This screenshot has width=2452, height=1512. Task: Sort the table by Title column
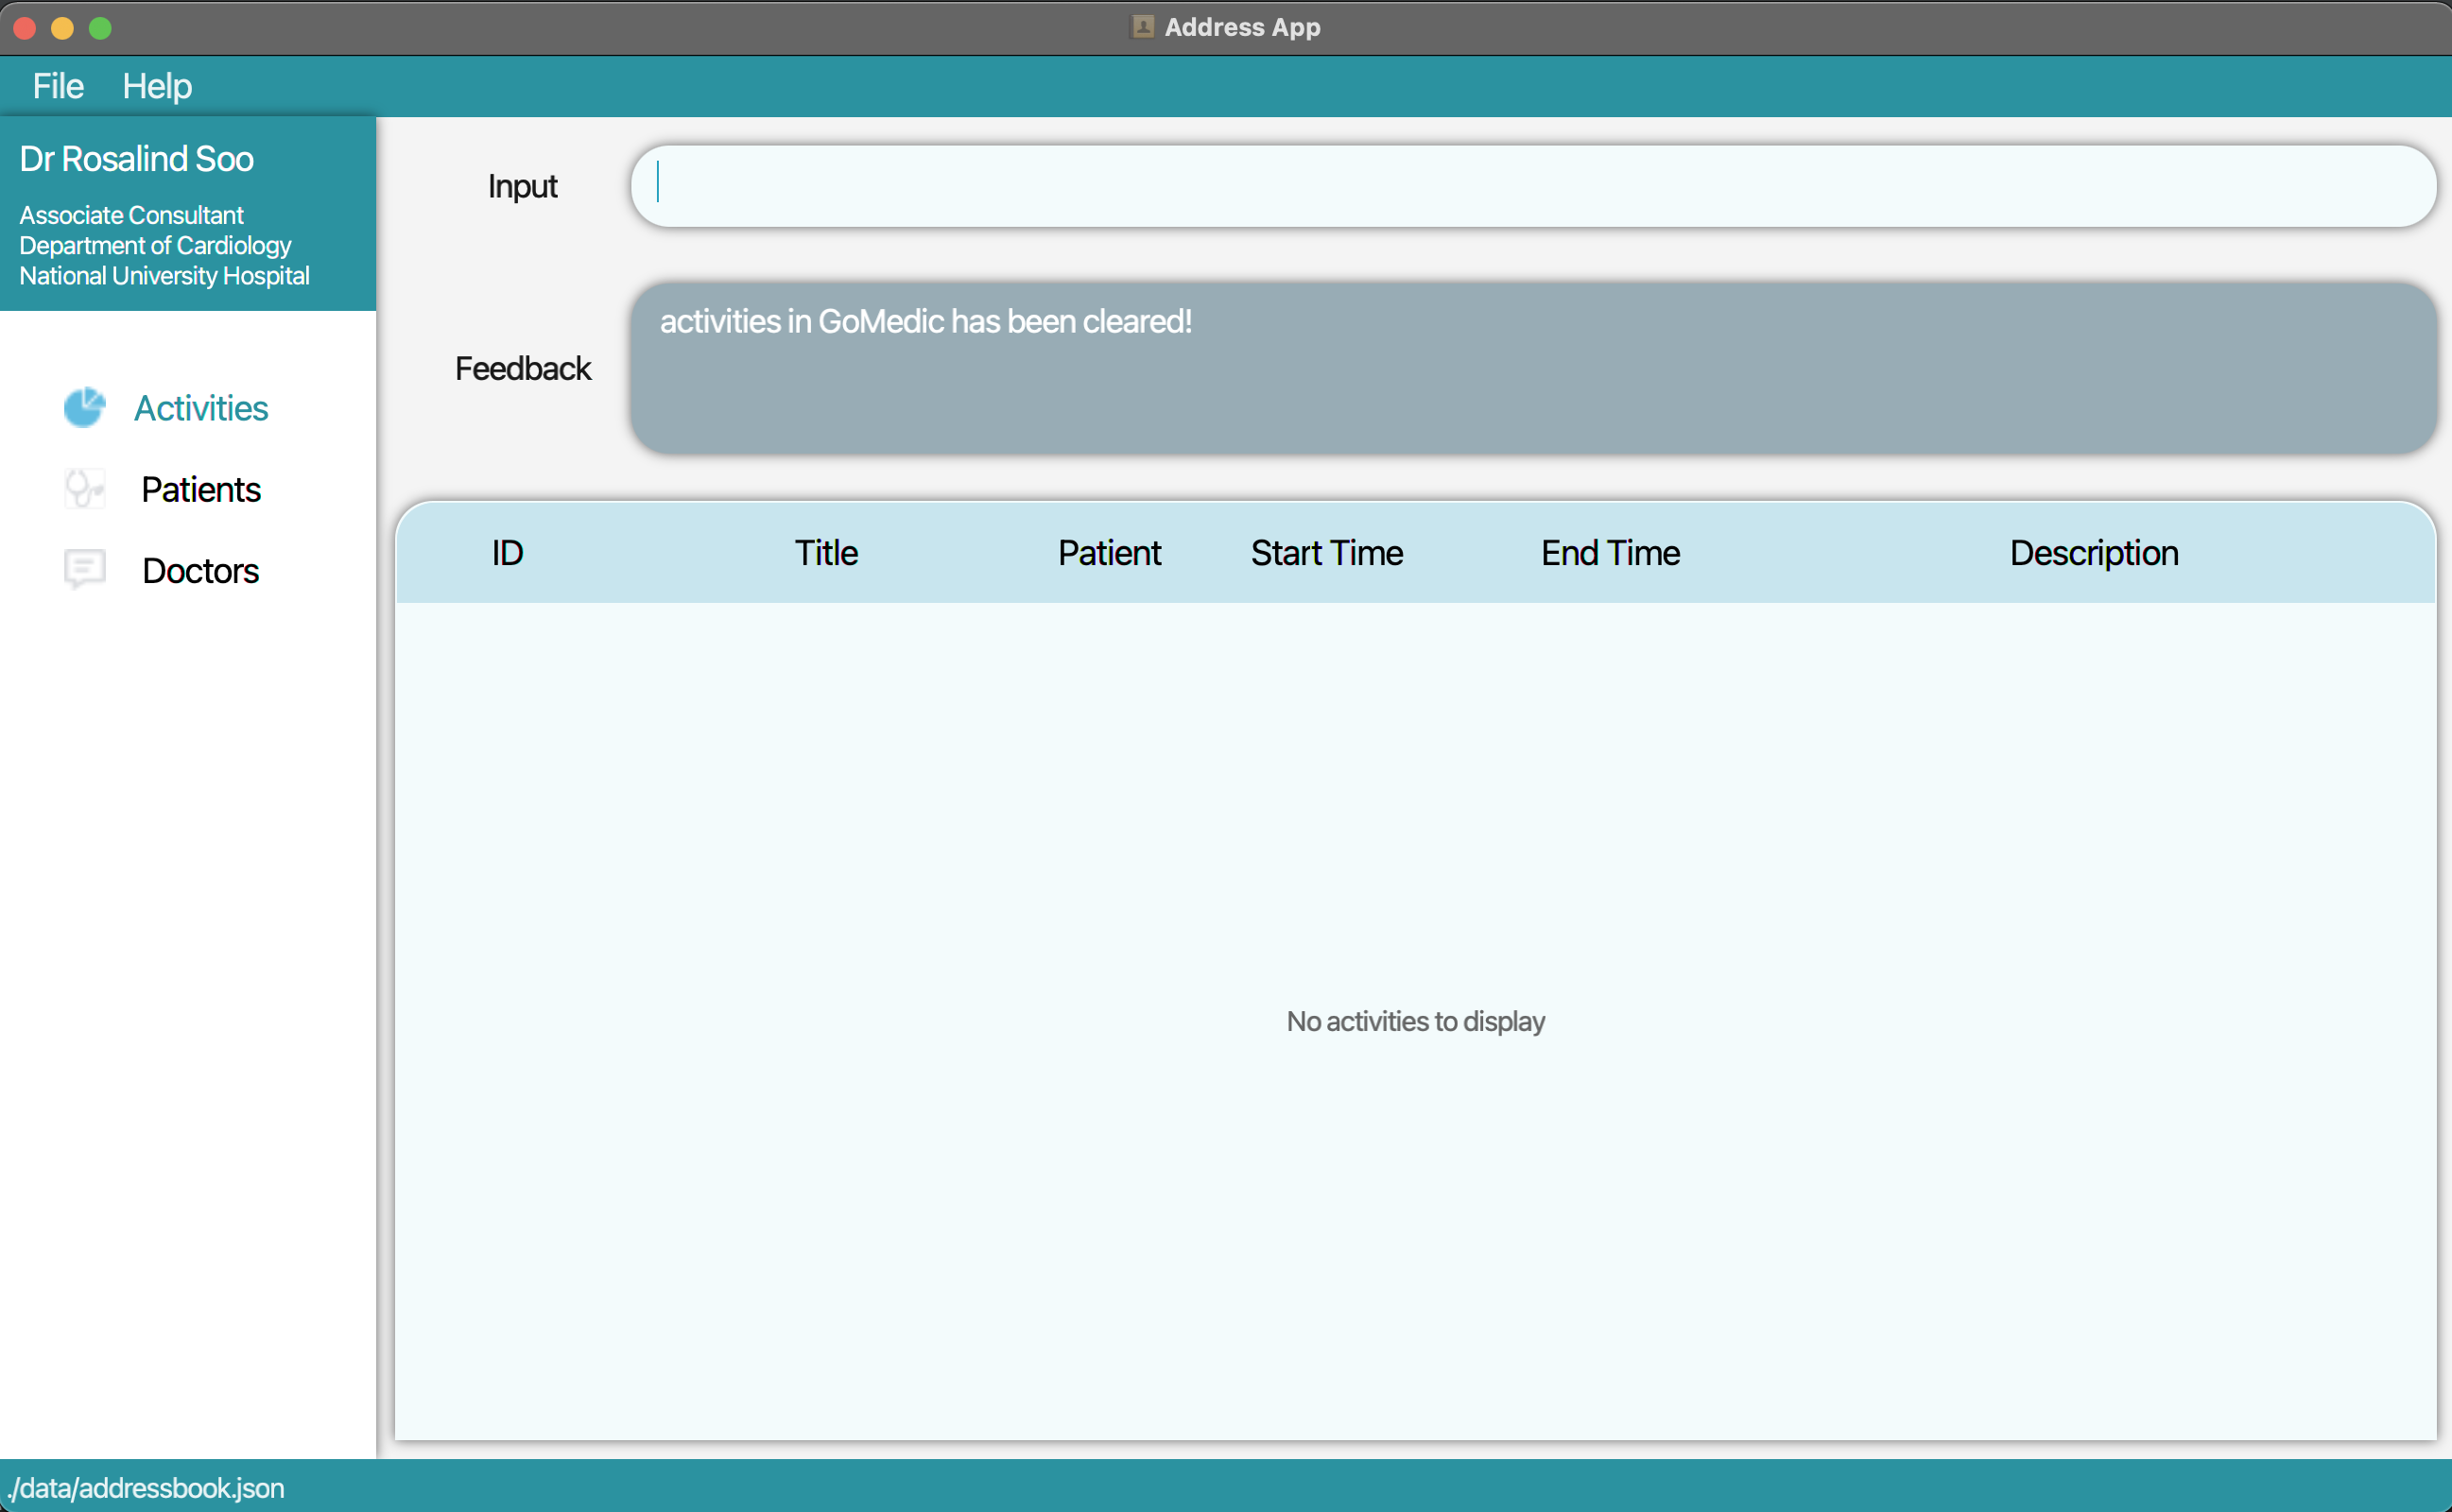(825, 552)
